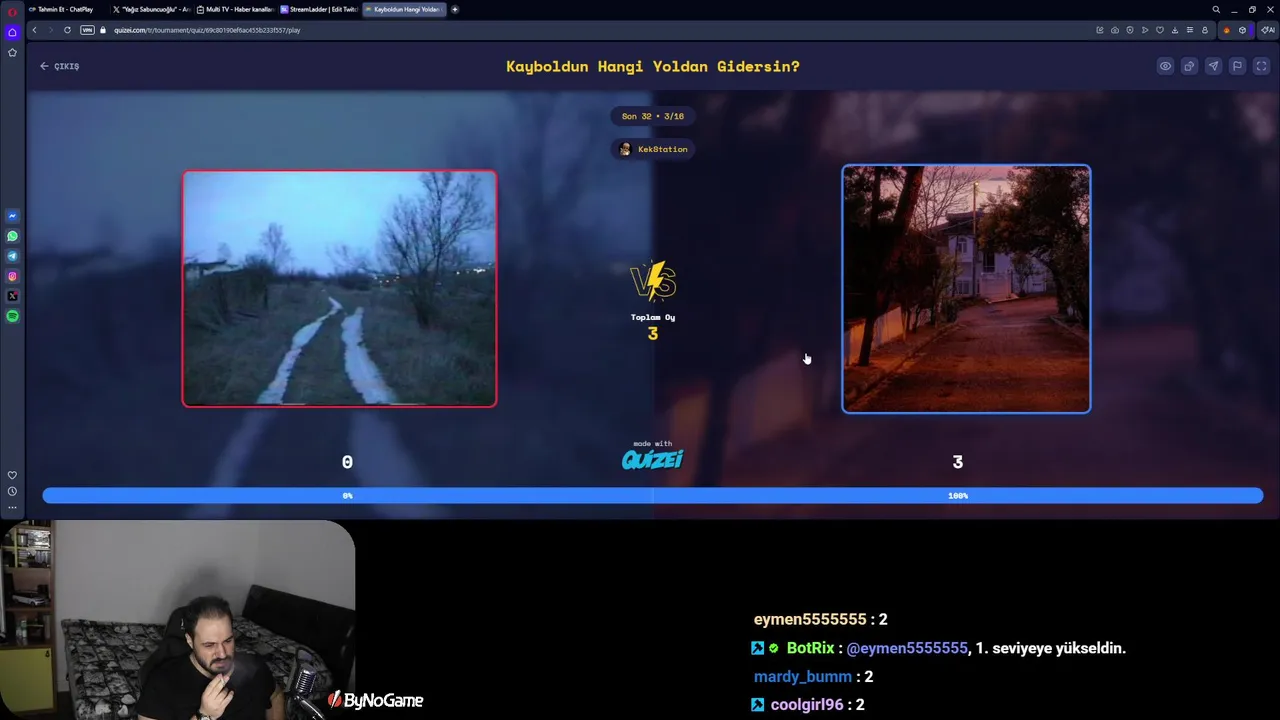Open WhatsApp in the sidebar
This screenshot has width=1280, height=720.
pyautogui.click(x=12, y=236)
